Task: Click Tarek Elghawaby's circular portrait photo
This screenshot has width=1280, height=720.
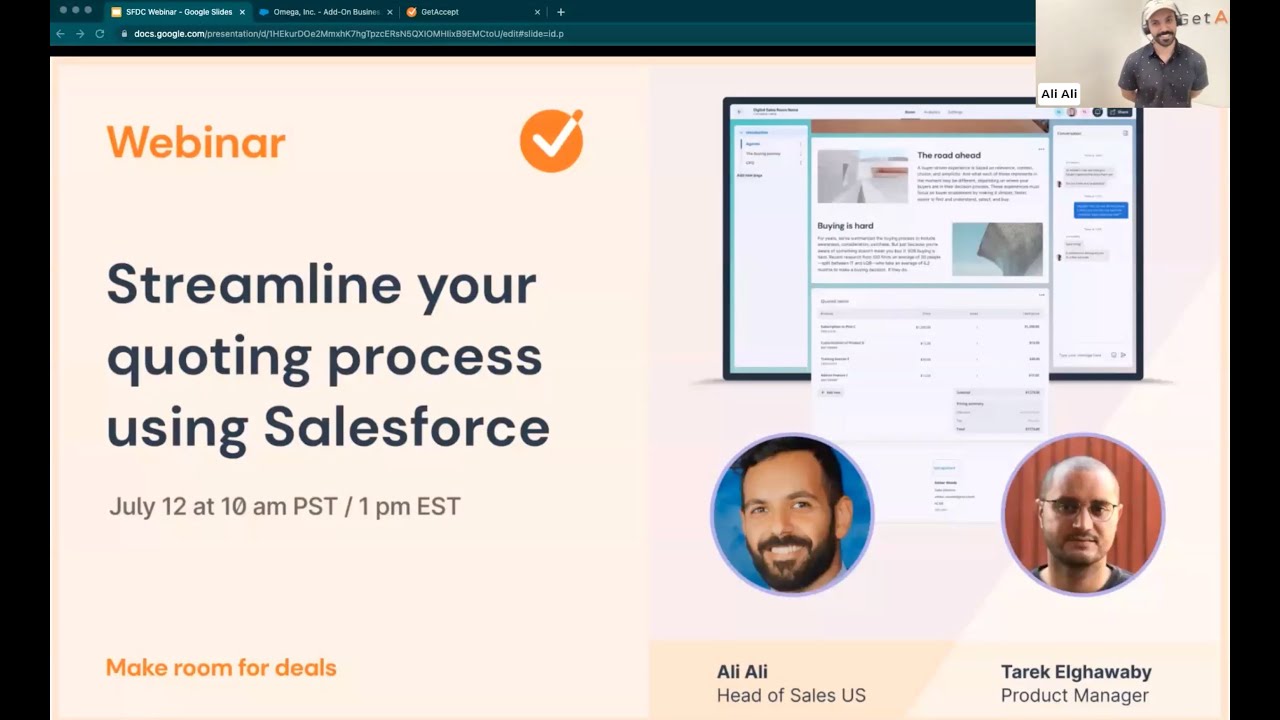Action: [1083, 515]
